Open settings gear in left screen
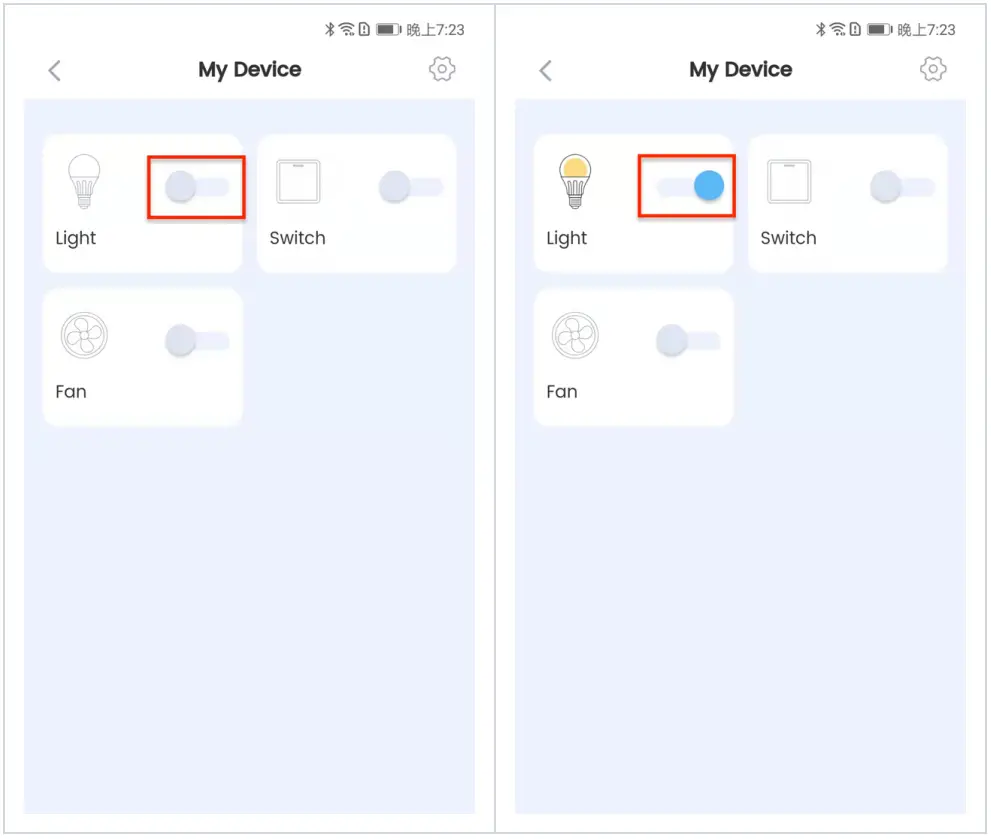The image size is (991, 839). click(x=442, y=69)
